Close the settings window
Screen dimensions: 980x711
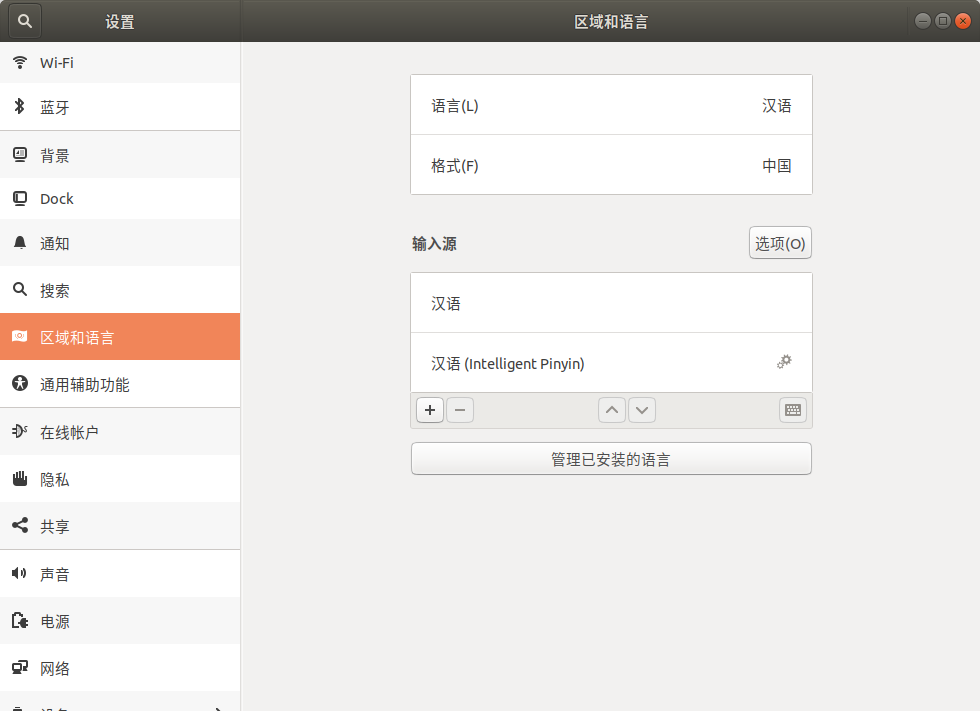[963, 21]
